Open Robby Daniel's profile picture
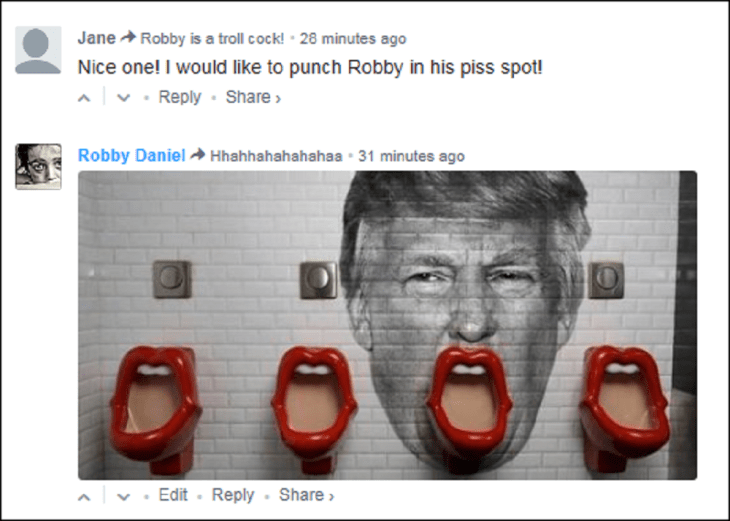 tap(38, 166)
